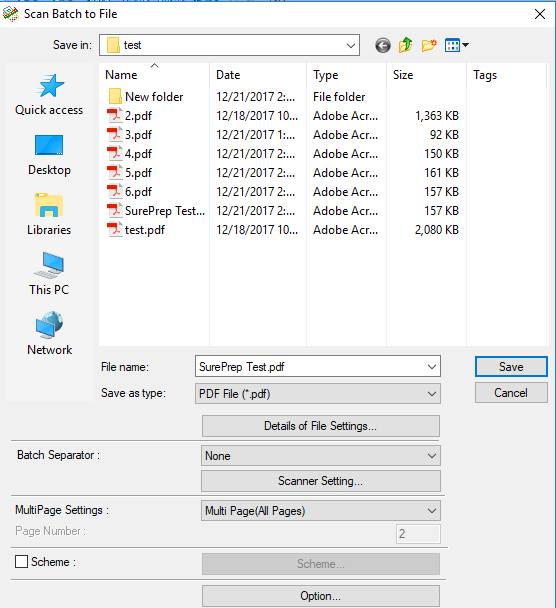Click the PDF icon of test.pdf
This screenshot has width=556, height=608.
115,230
